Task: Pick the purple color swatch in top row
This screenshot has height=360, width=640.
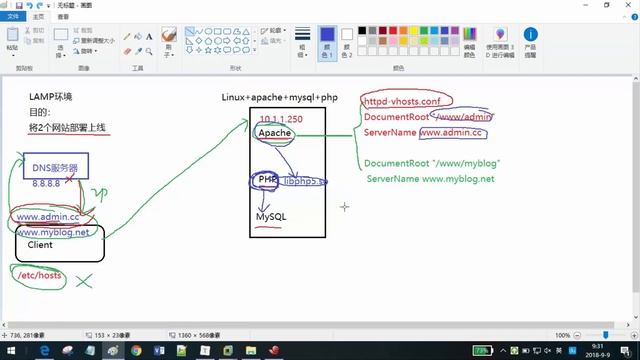Action: pos(455,31)
